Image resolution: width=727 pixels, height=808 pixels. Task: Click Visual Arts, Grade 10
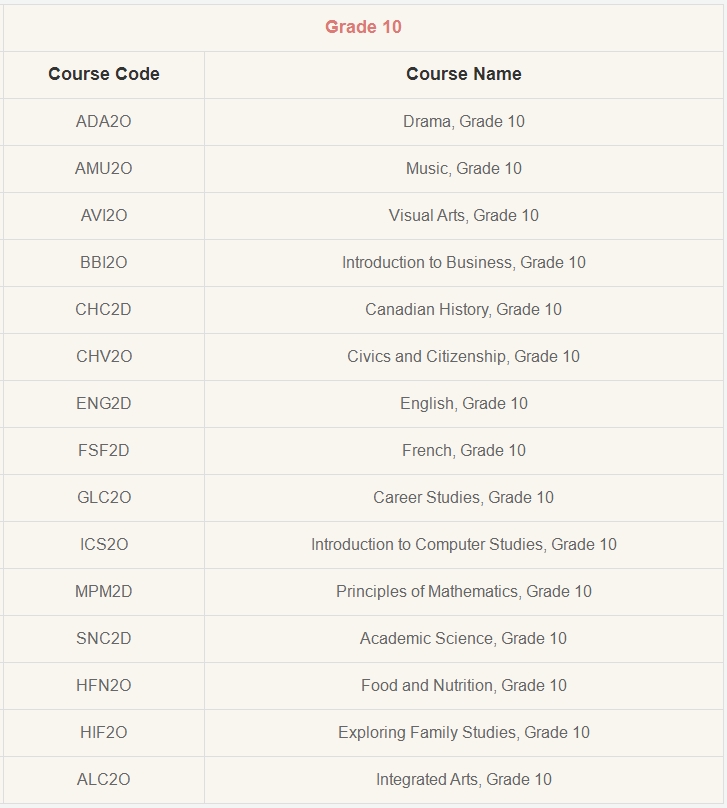464,215
